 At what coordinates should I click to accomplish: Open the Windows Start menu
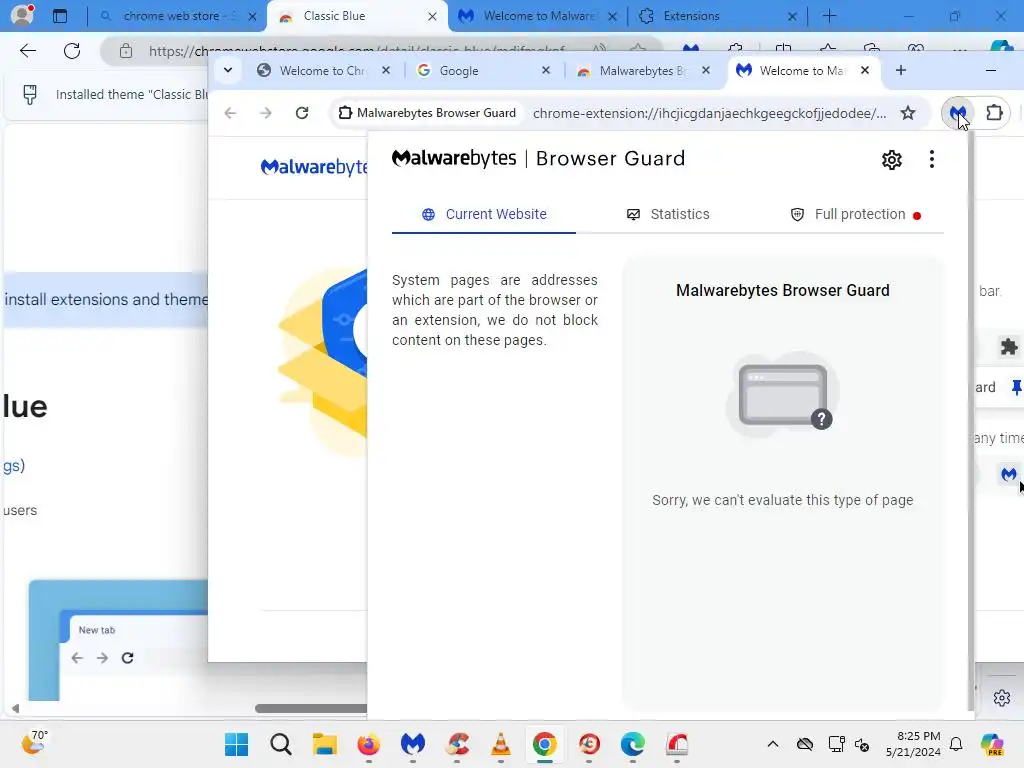pos(236,744)
